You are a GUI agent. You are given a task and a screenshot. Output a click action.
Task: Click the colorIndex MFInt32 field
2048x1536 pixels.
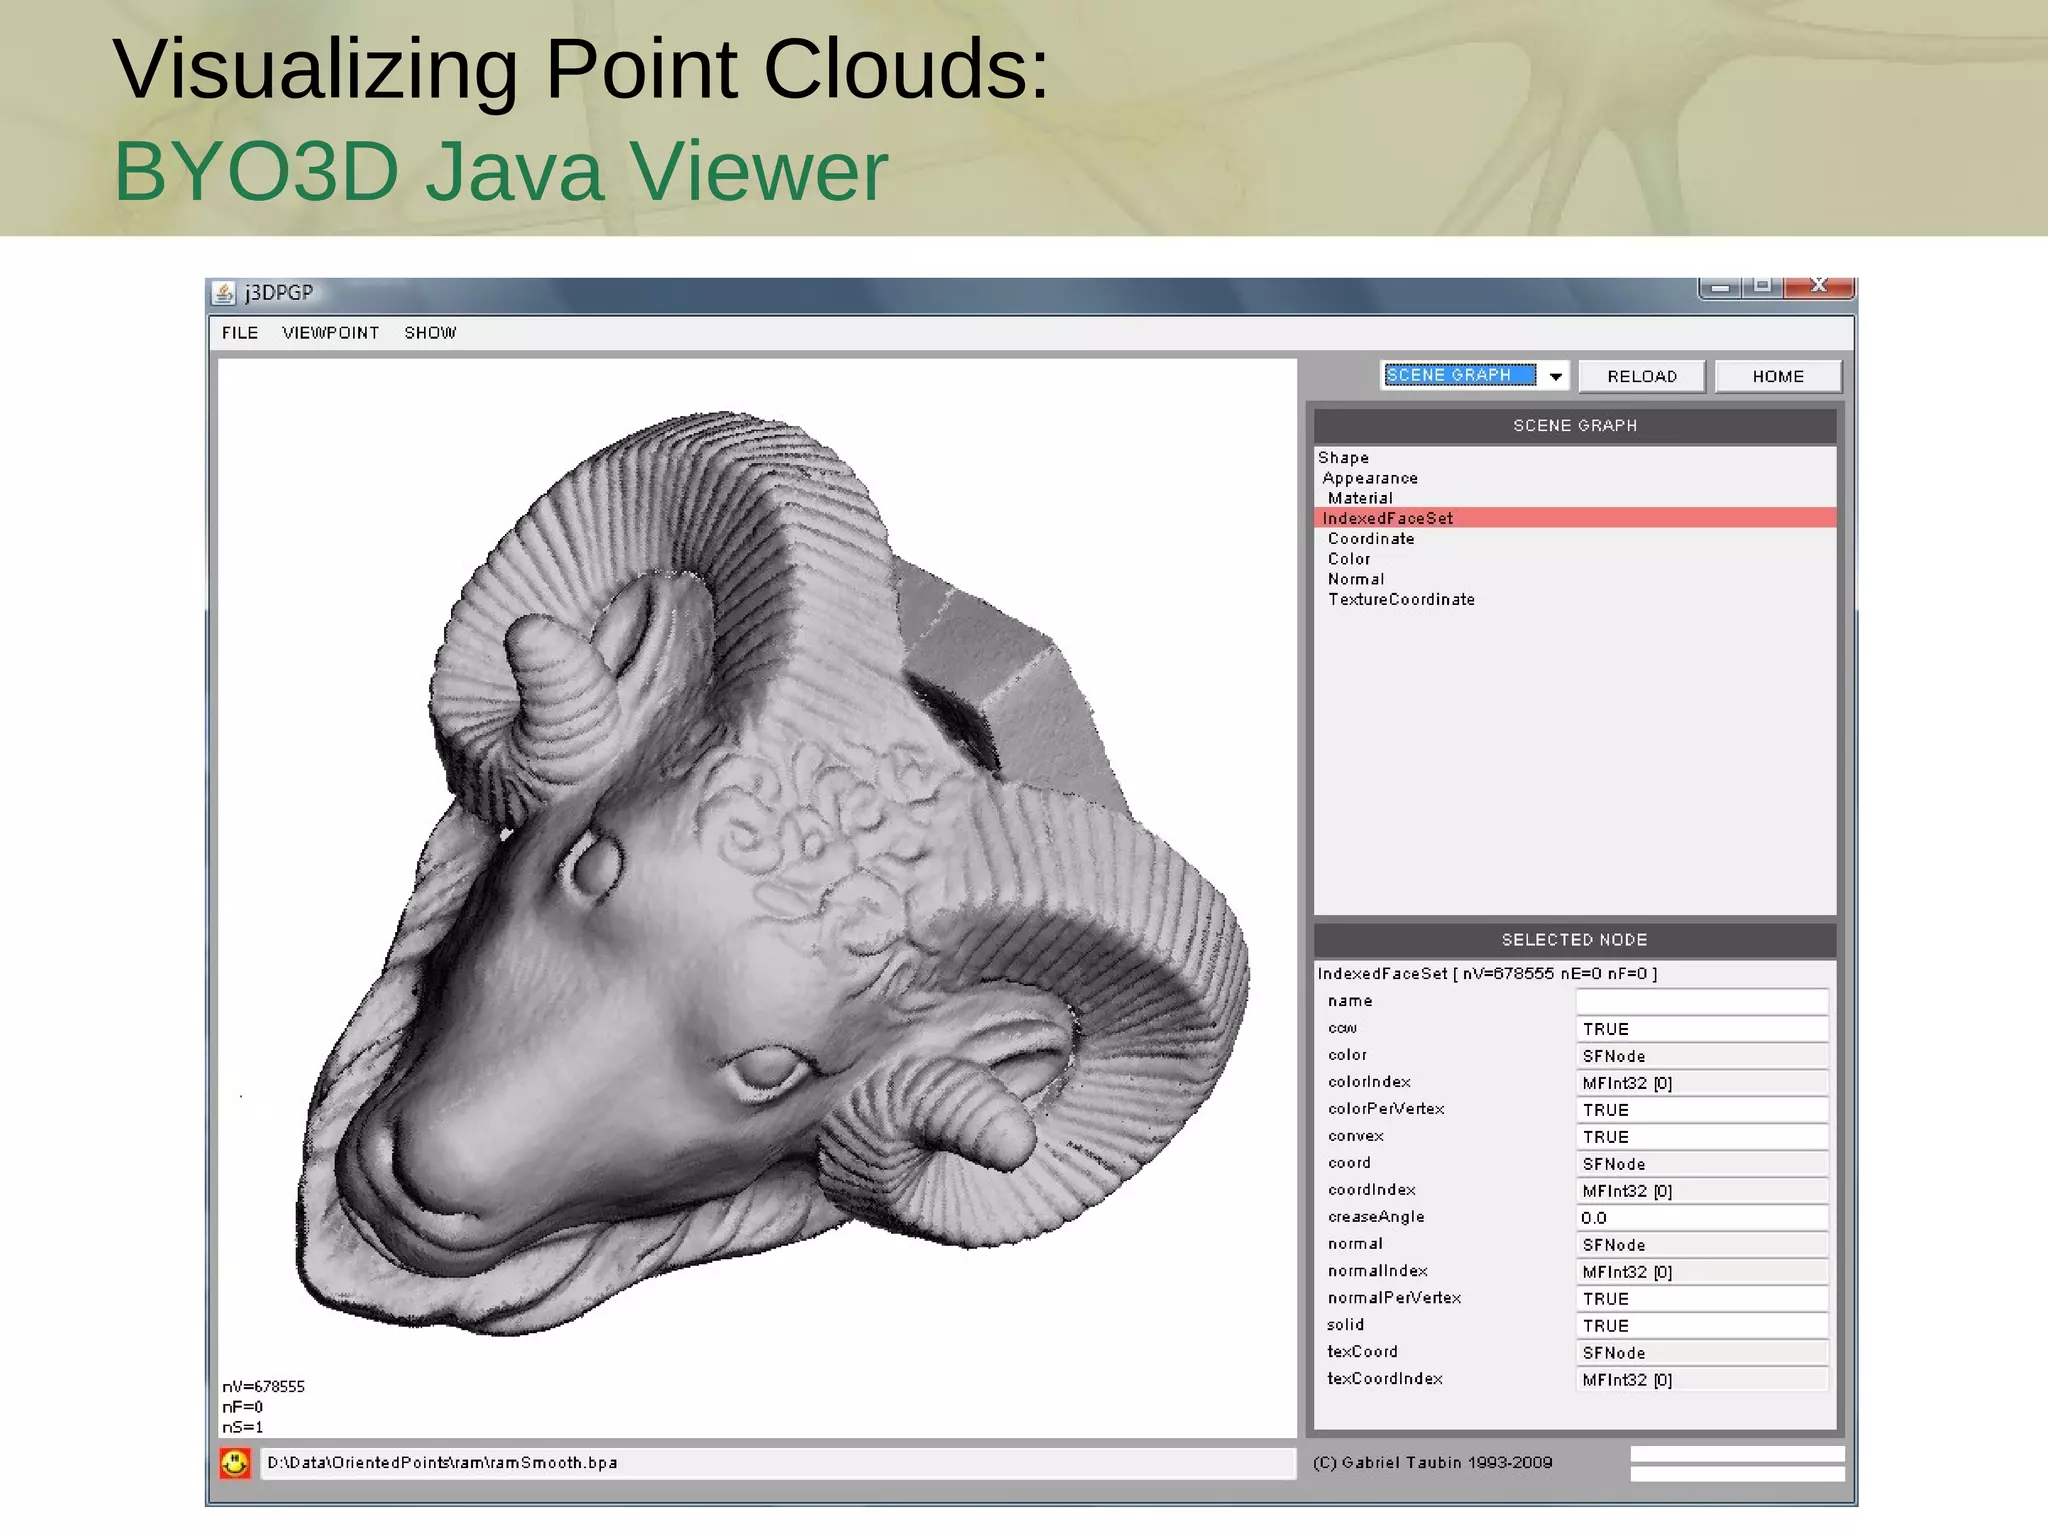(1702, 1083)
